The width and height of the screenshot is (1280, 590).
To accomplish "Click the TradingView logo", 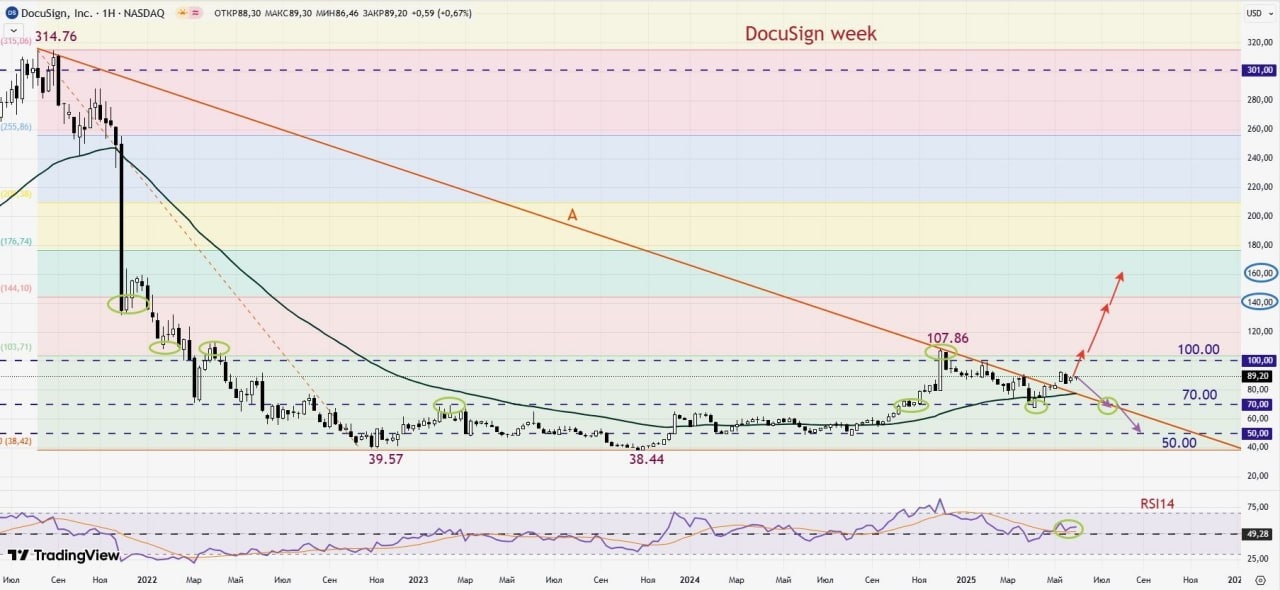I will click(63, 555).
